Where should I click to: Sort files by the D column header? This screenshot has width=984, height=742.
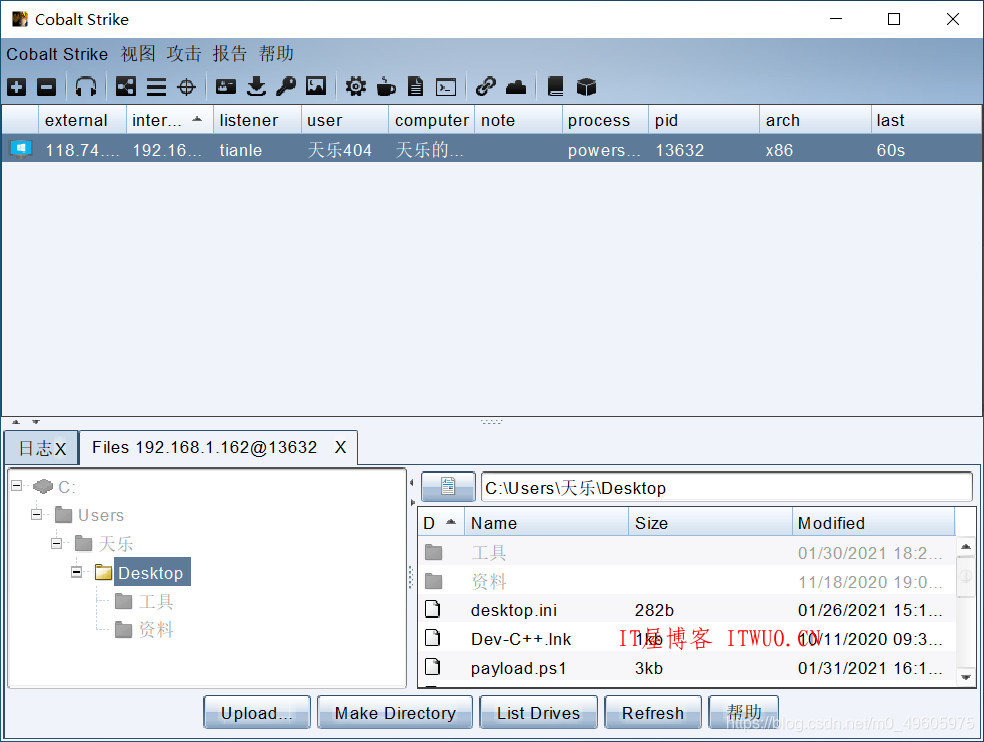point(441,523)
